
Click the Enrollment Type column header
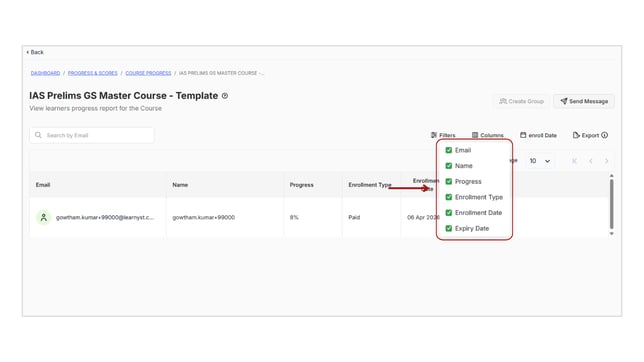pos(370,185)
